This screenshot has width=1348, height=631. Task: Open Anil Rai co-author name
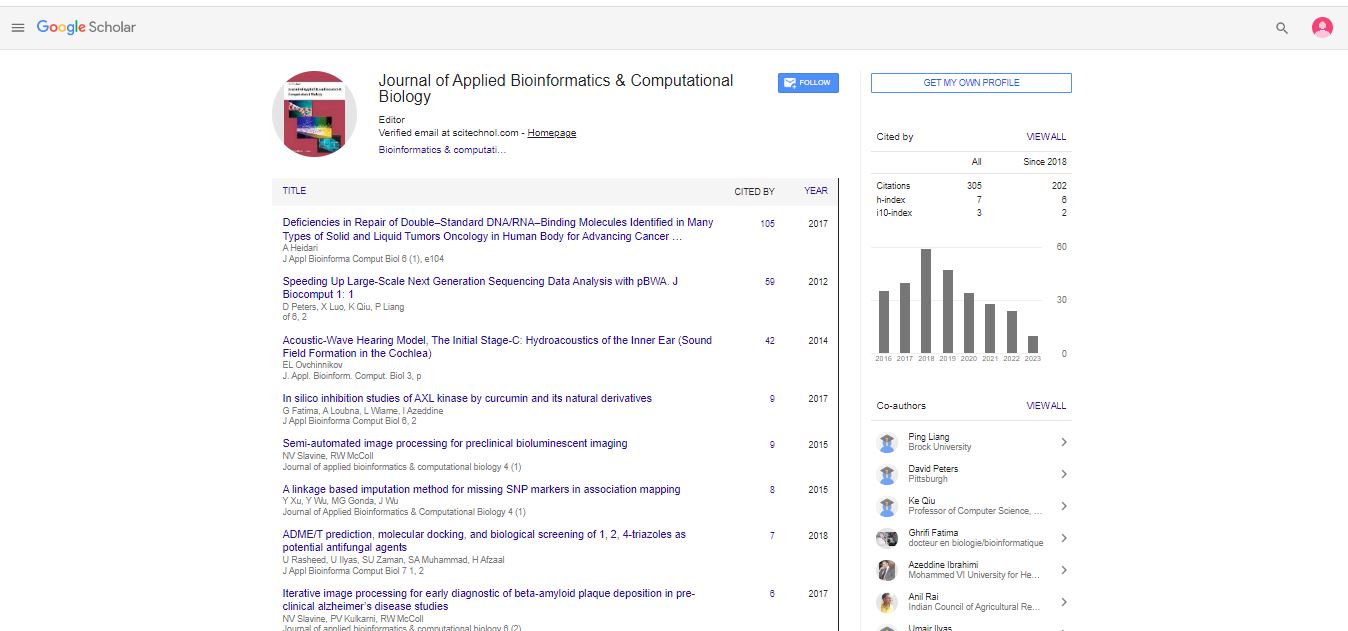[924, 597]
